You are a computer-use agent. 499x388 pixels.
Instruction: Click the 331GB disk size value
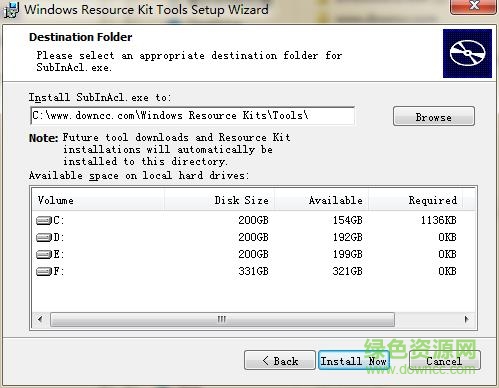point(253,271)
